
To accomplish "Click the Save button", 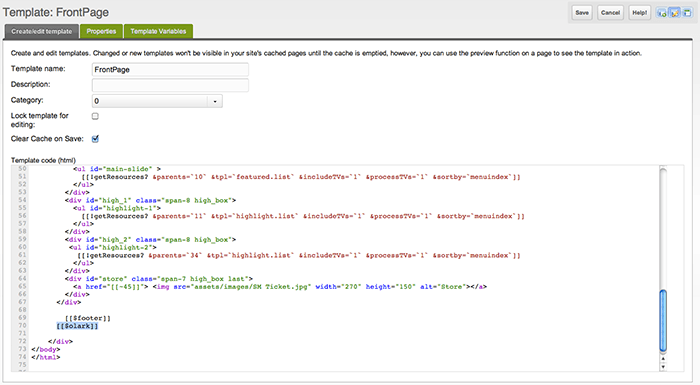I will click(582, 13).
